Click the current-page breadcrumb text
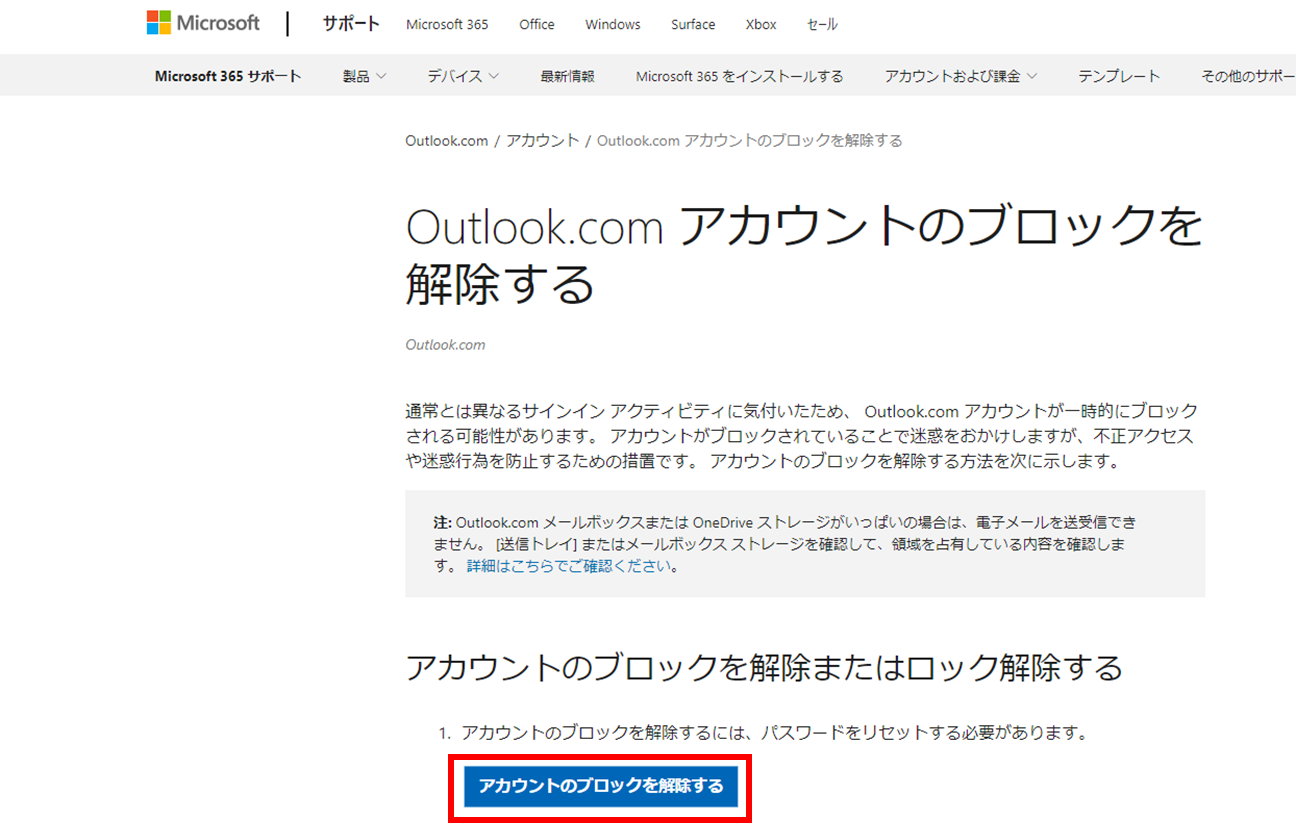 (x=750, y=141)
